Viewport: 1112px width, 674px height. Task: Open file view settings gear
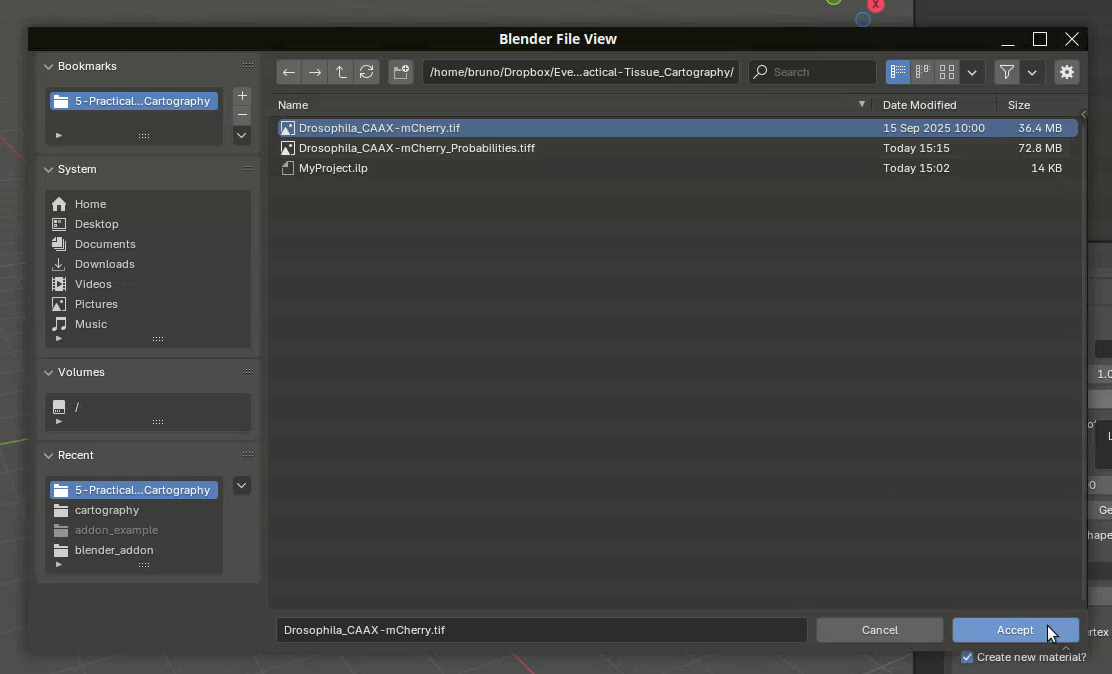pos(1067,72)
